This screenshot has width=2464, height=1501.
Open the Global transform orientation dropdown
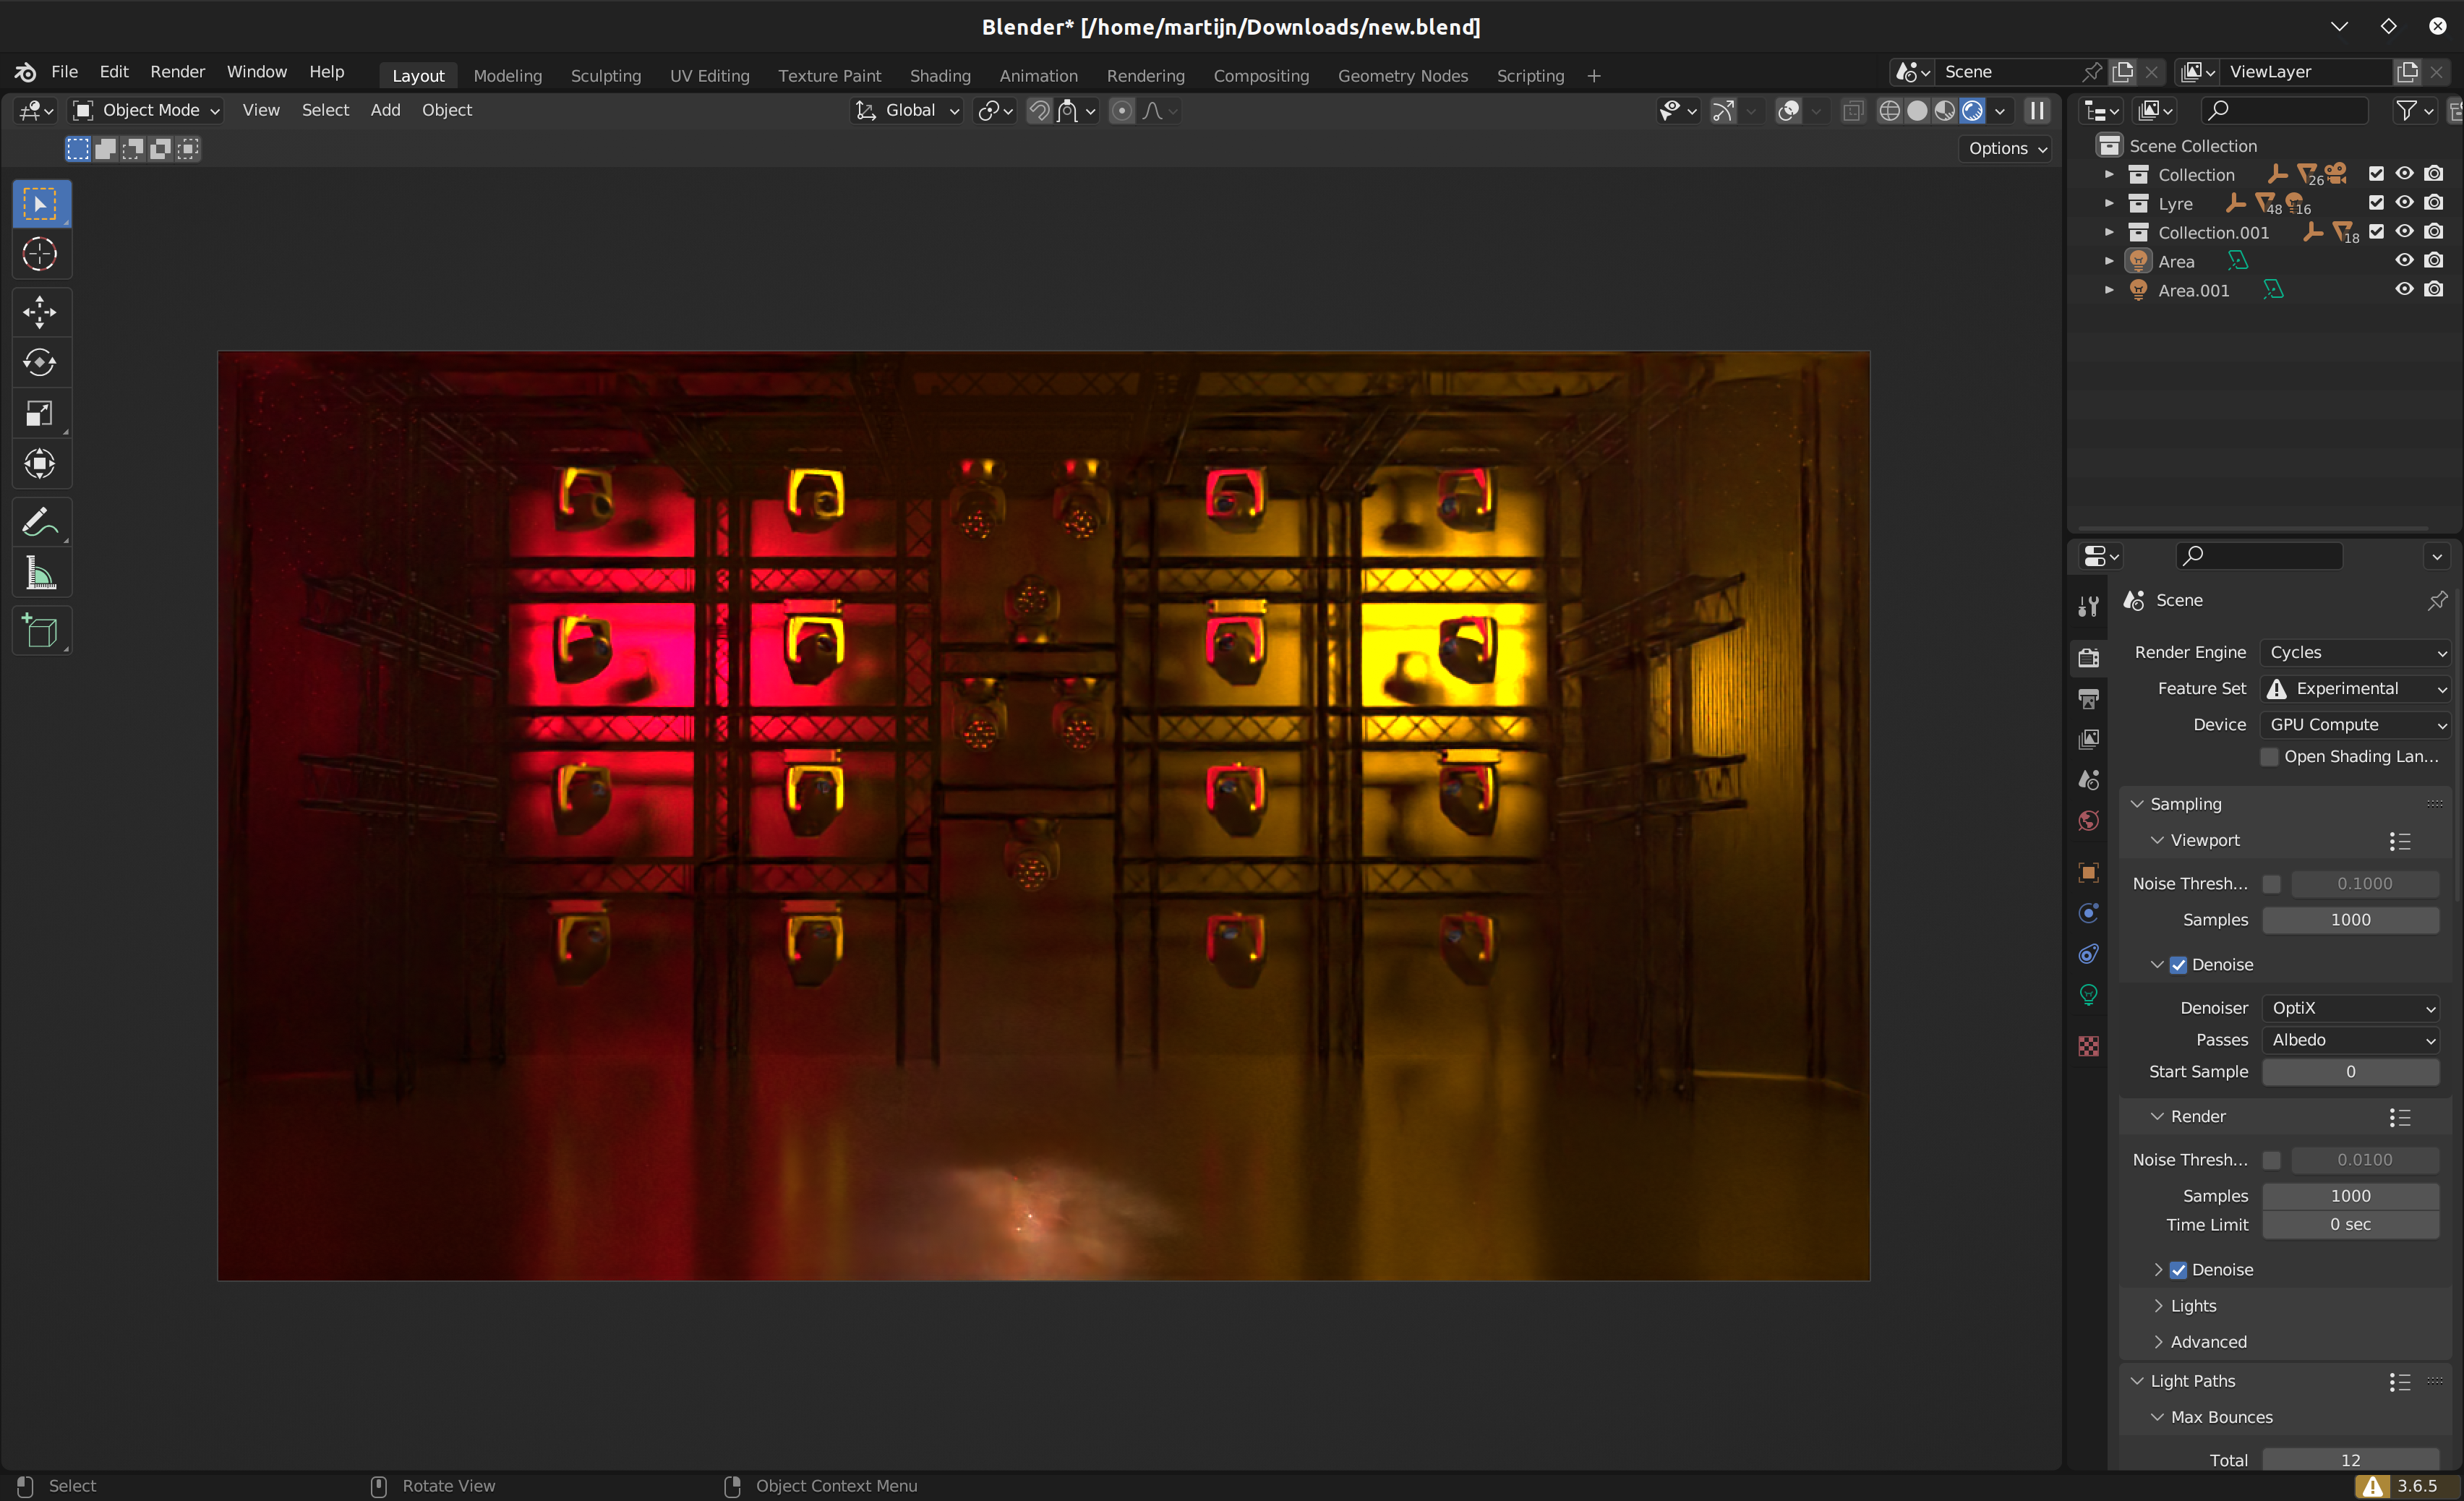point(908,111)
